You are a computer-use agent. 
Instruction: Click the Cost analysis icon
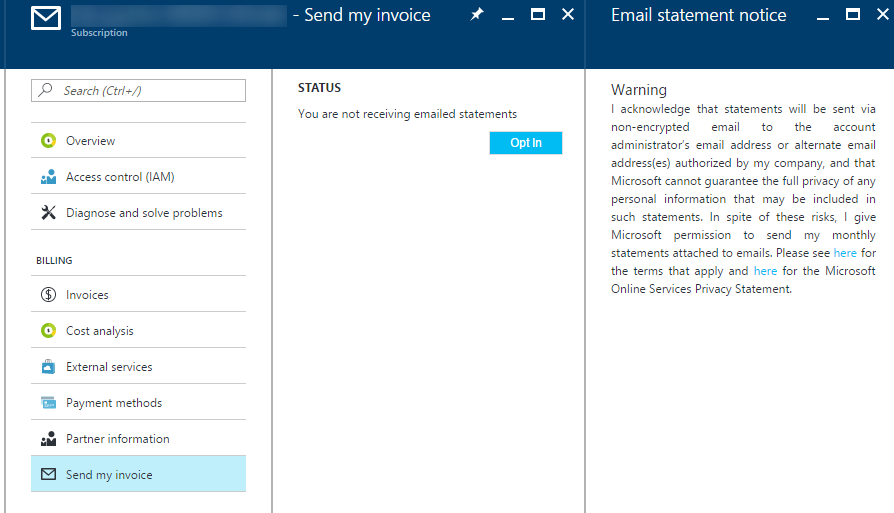[x=48, y=331]
